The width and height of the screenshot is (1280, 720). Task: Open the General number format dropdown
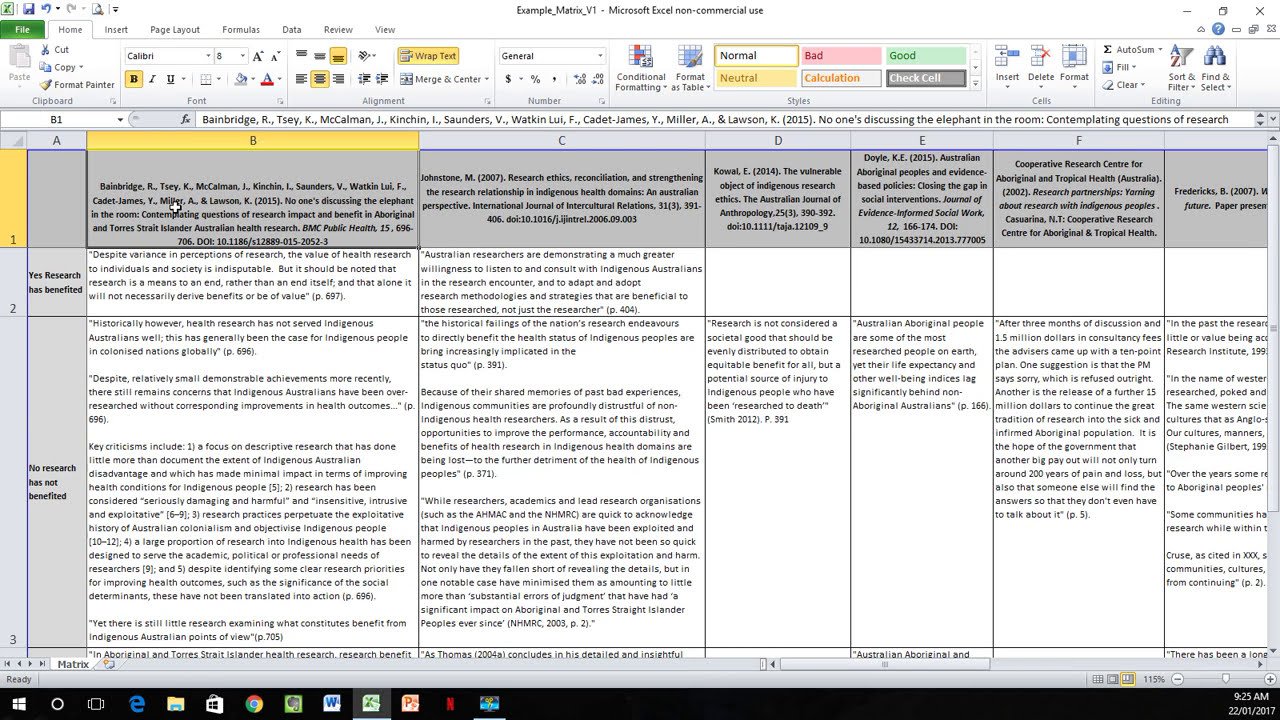click(600, 56)
